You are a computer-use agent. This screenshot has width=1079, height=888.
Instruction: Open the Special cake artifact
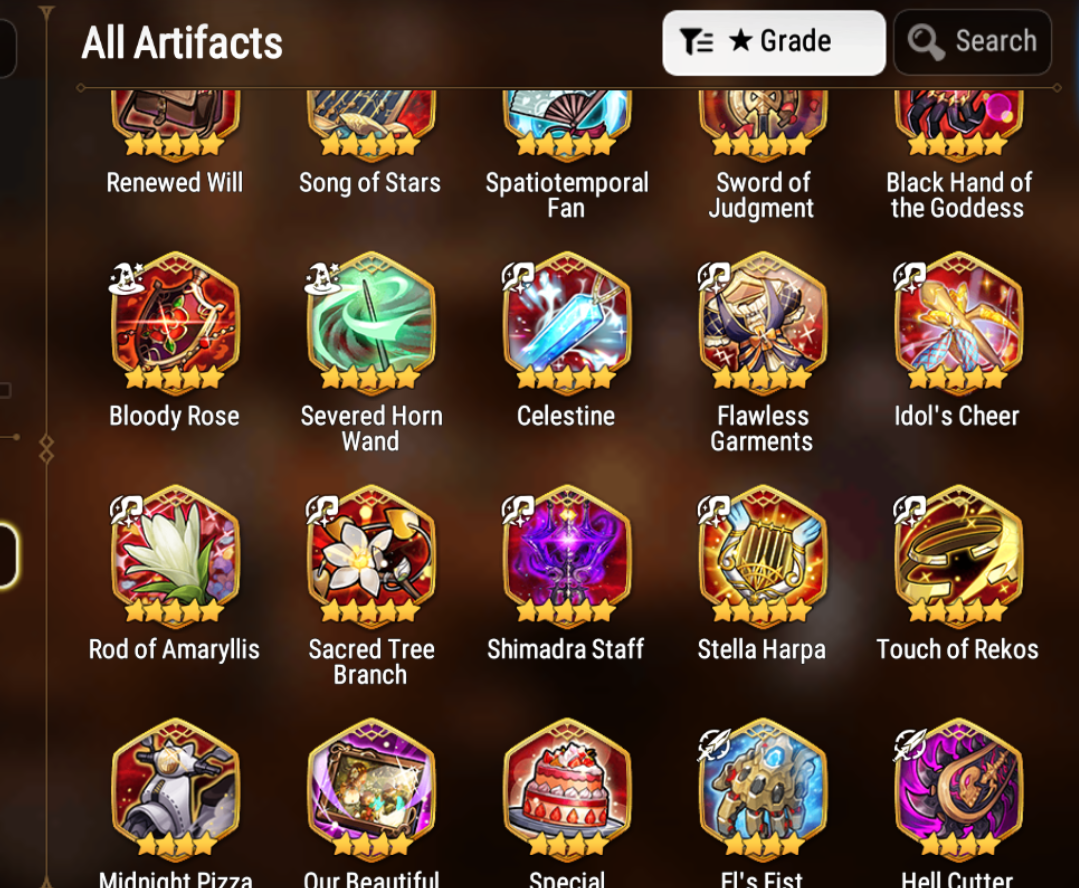click(x=566, y=790)
